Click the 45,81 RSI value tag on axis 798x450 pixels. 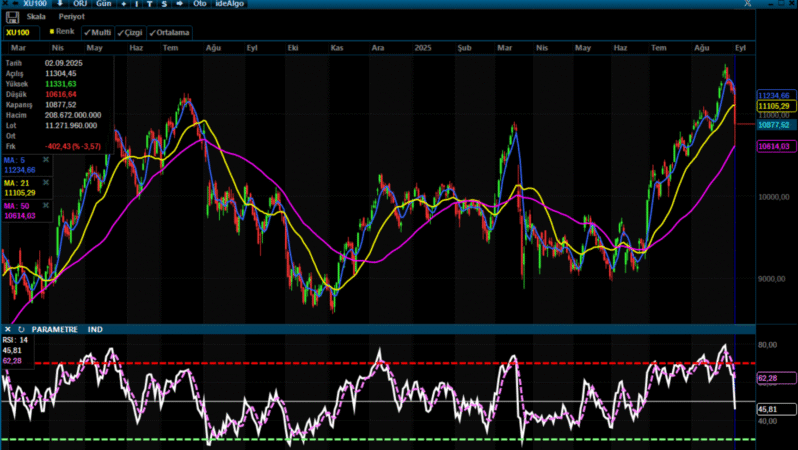click(x=776, y=409)
